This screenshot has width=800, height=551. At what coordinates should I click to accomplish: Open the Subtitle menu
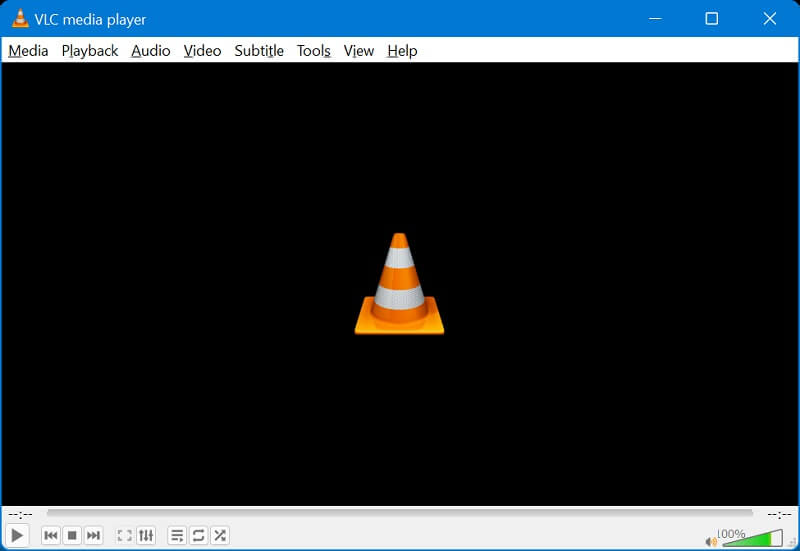pos(259,51)
